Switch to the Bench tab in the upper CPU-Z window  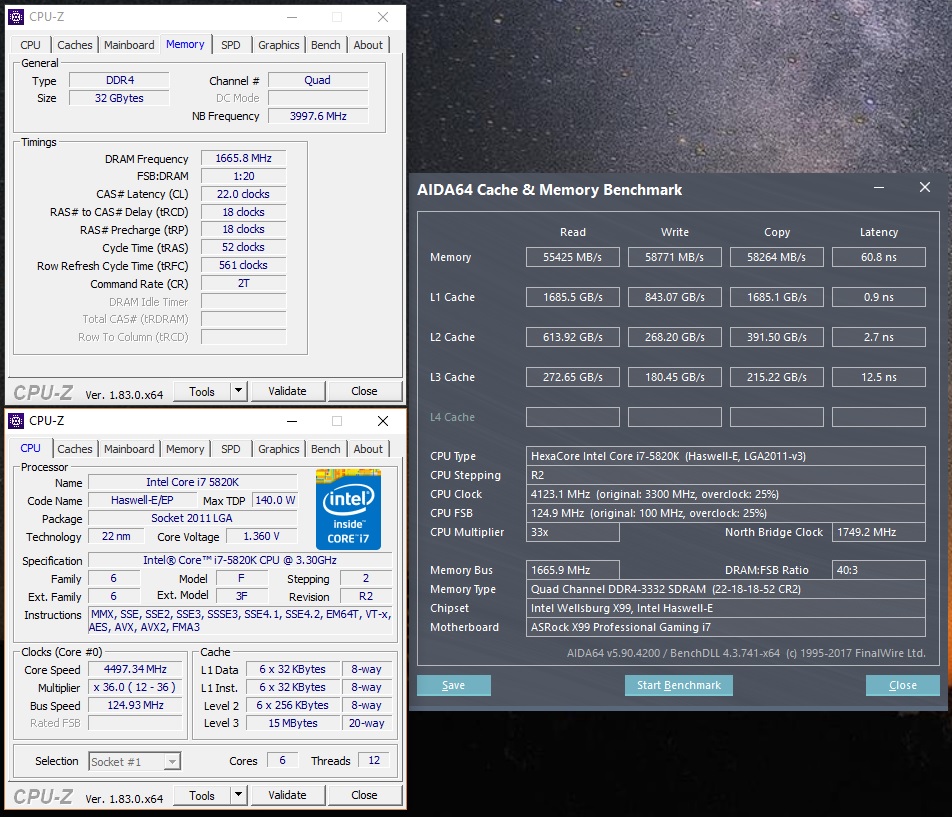point(326,45)
